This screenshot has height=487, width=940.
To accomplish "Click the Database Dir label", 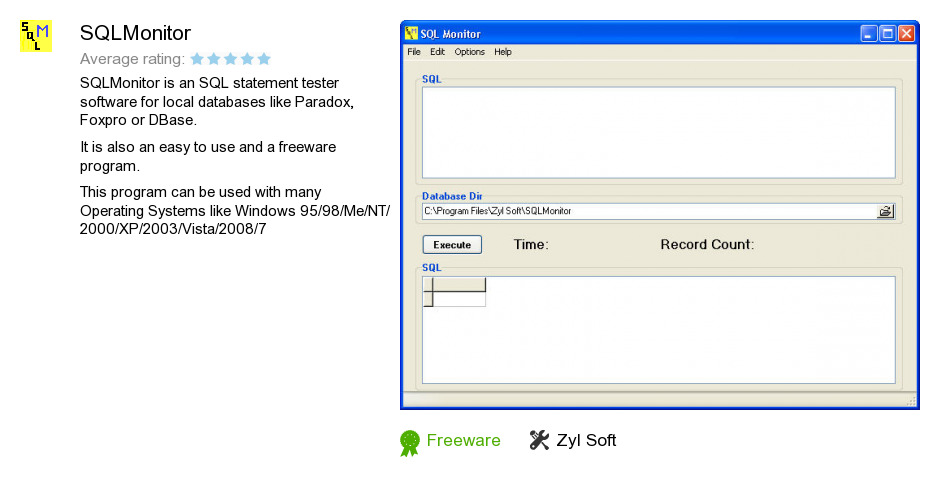I will [452, 196].
